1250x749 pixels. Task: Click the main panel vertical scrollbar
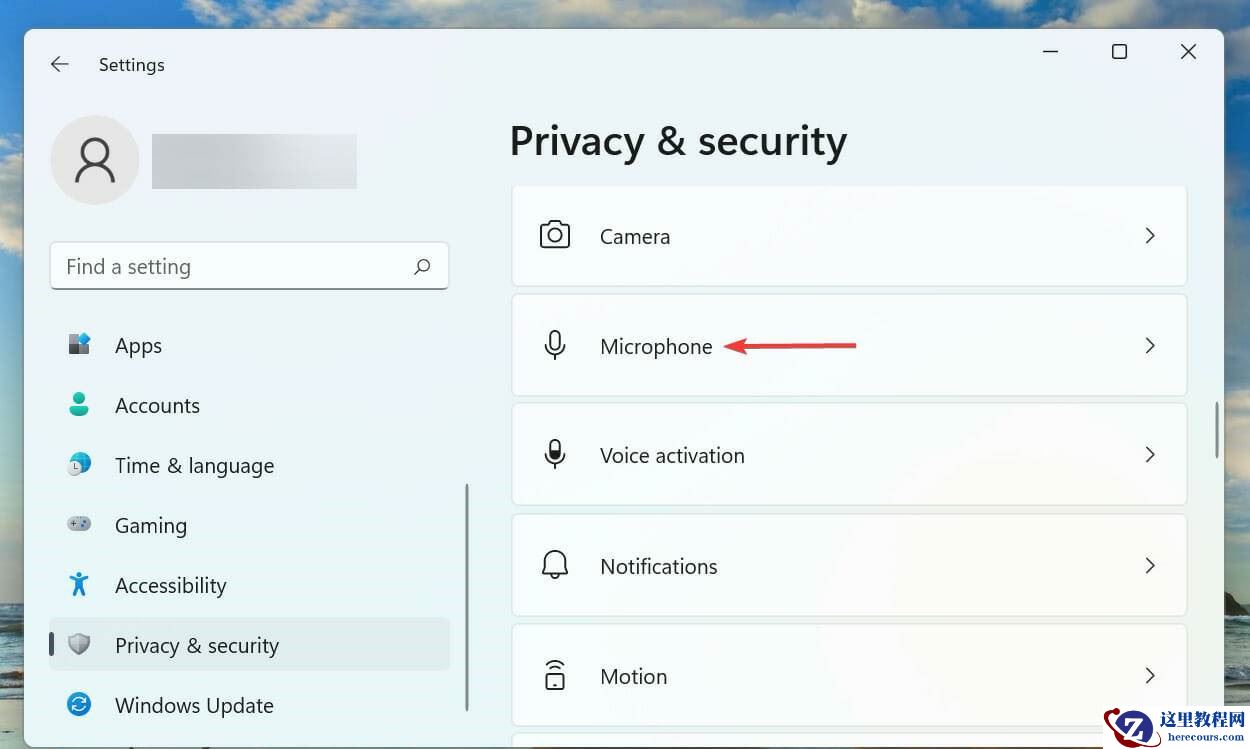(x=1217, y=430)
